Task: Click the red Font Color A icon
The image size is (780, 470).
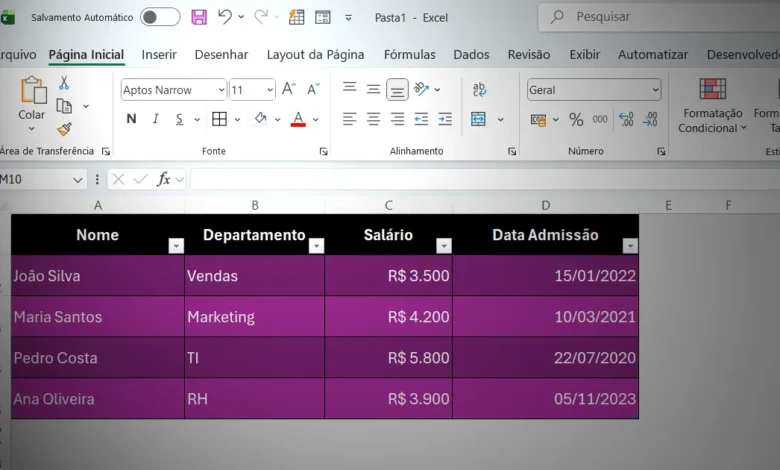Action: pos(298,119)
